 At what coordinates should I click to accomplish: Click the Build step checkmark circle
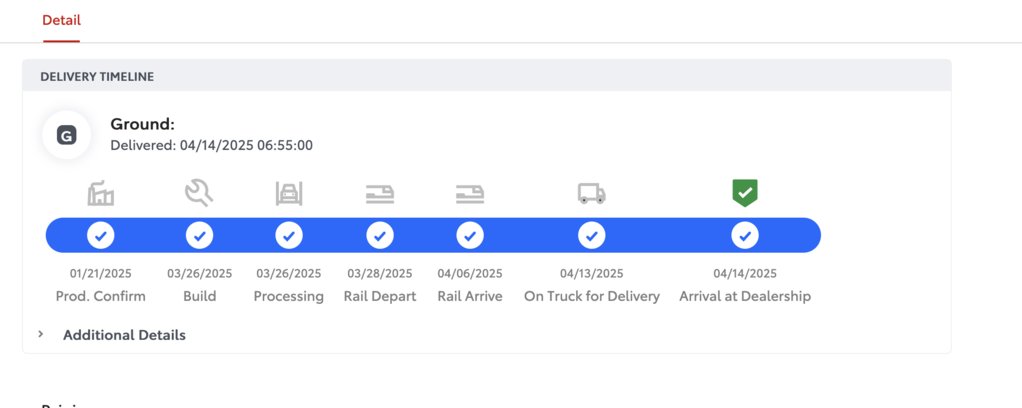tap(199, 235)
